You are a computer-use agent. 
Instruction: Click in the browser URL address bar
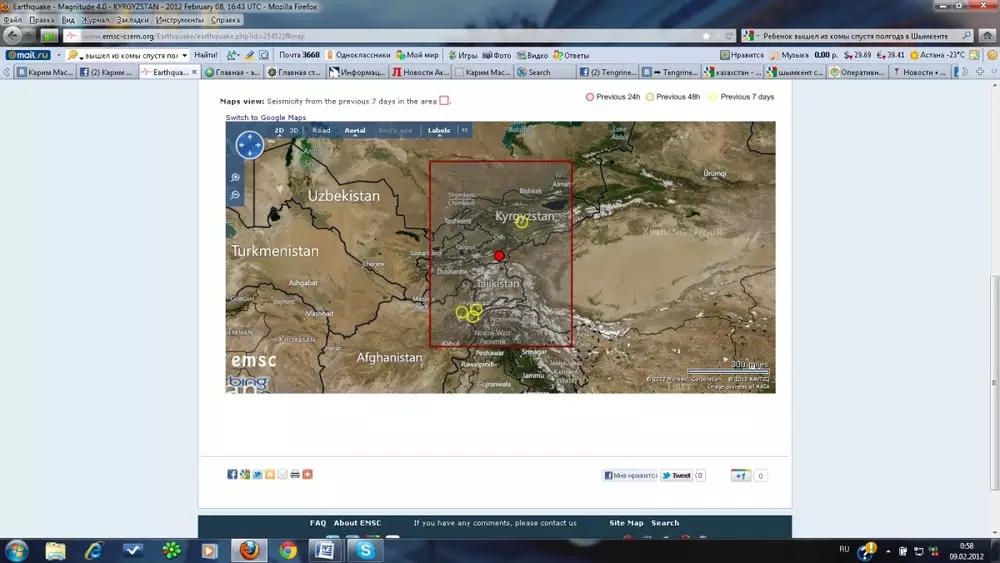click(x=400, y=36)
